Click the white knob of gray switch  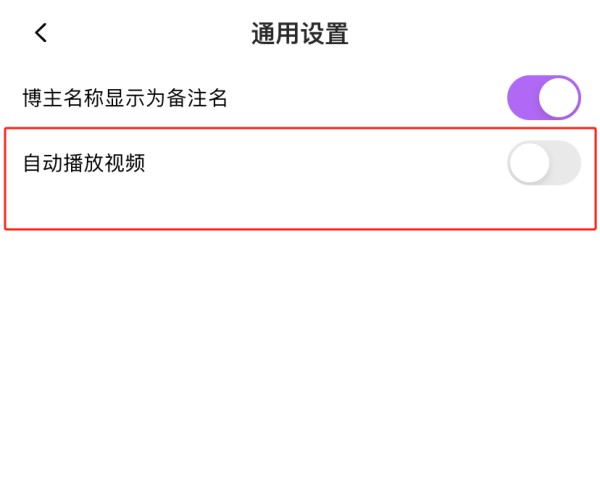tap(528, 163)
